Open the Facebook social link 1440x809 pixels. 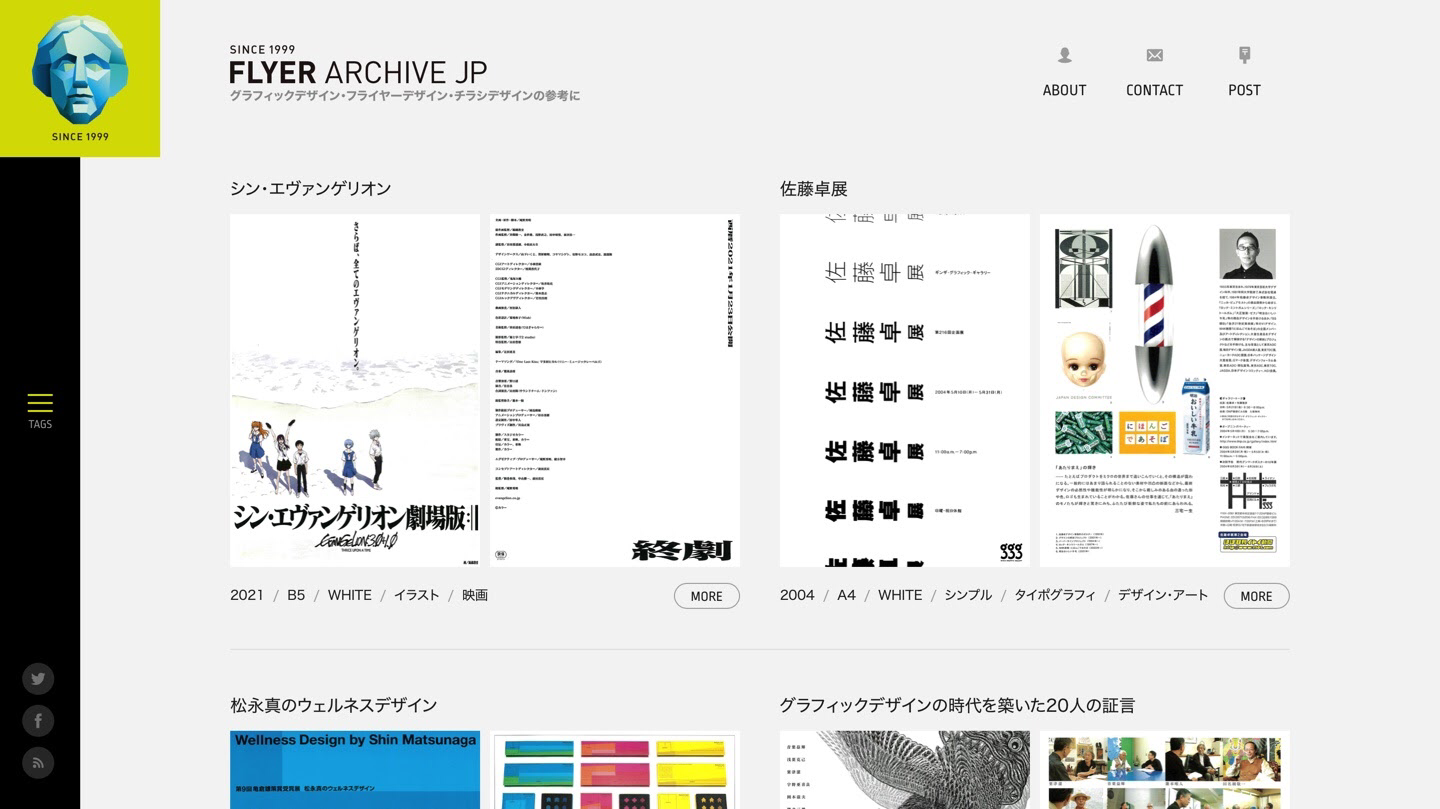point(38,721)
